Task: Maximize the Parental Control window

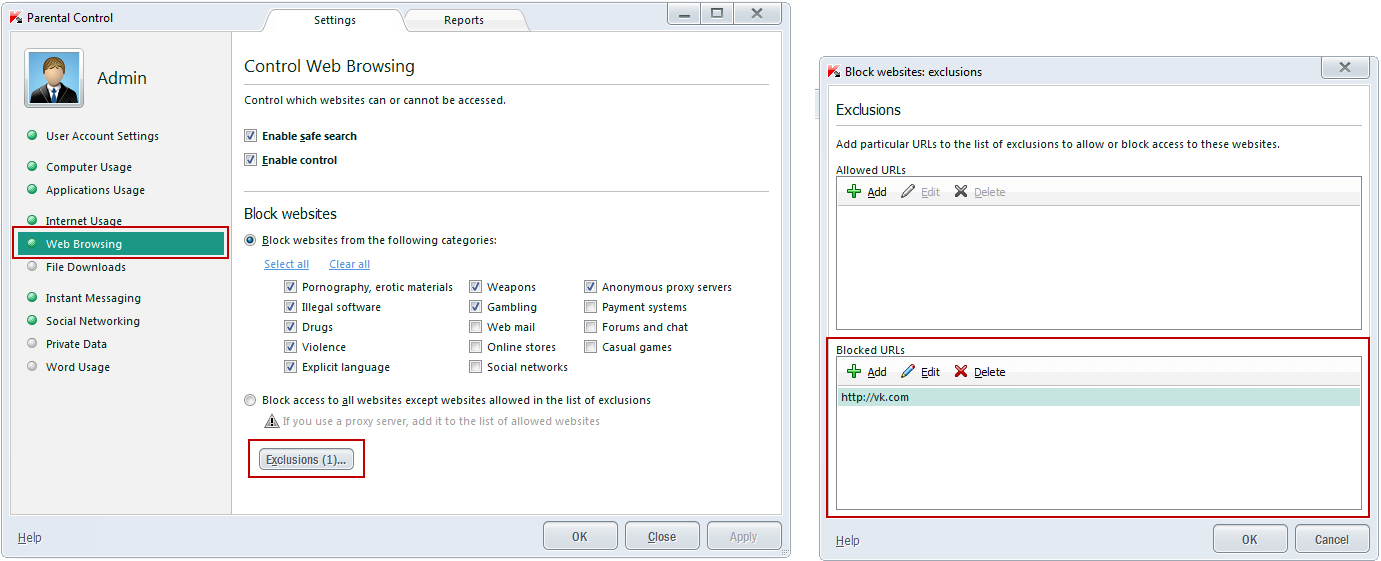Action: pos(716,13)
